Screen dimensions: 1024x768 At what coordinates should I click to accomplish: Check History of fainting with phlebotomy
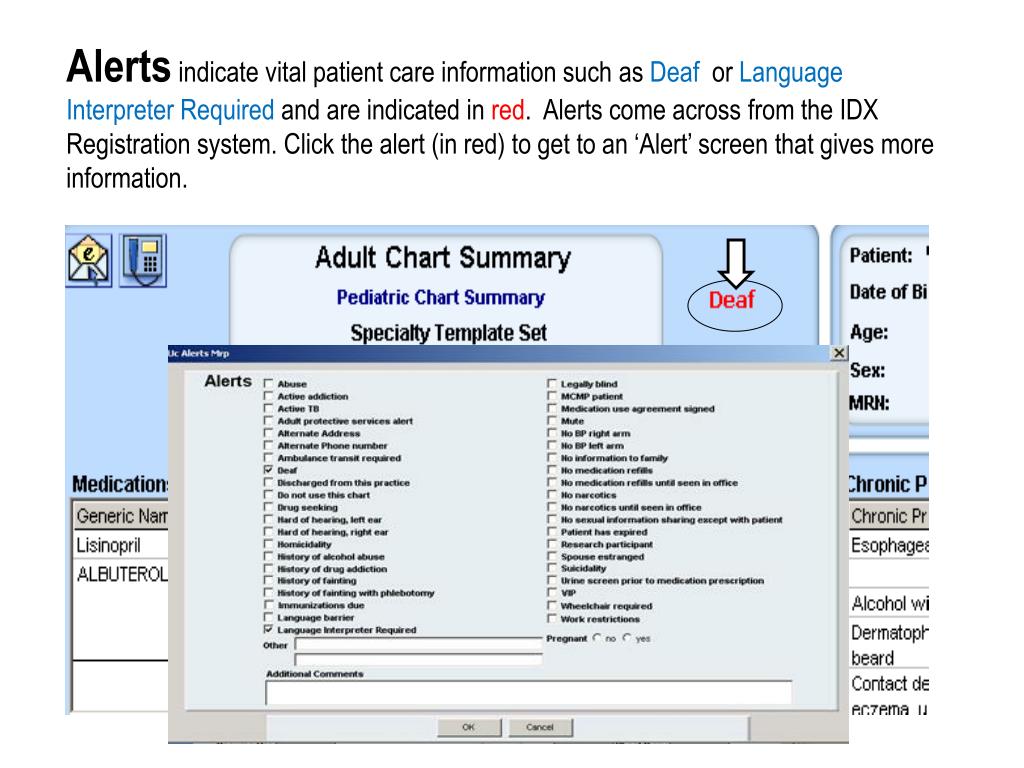[268, 592]
